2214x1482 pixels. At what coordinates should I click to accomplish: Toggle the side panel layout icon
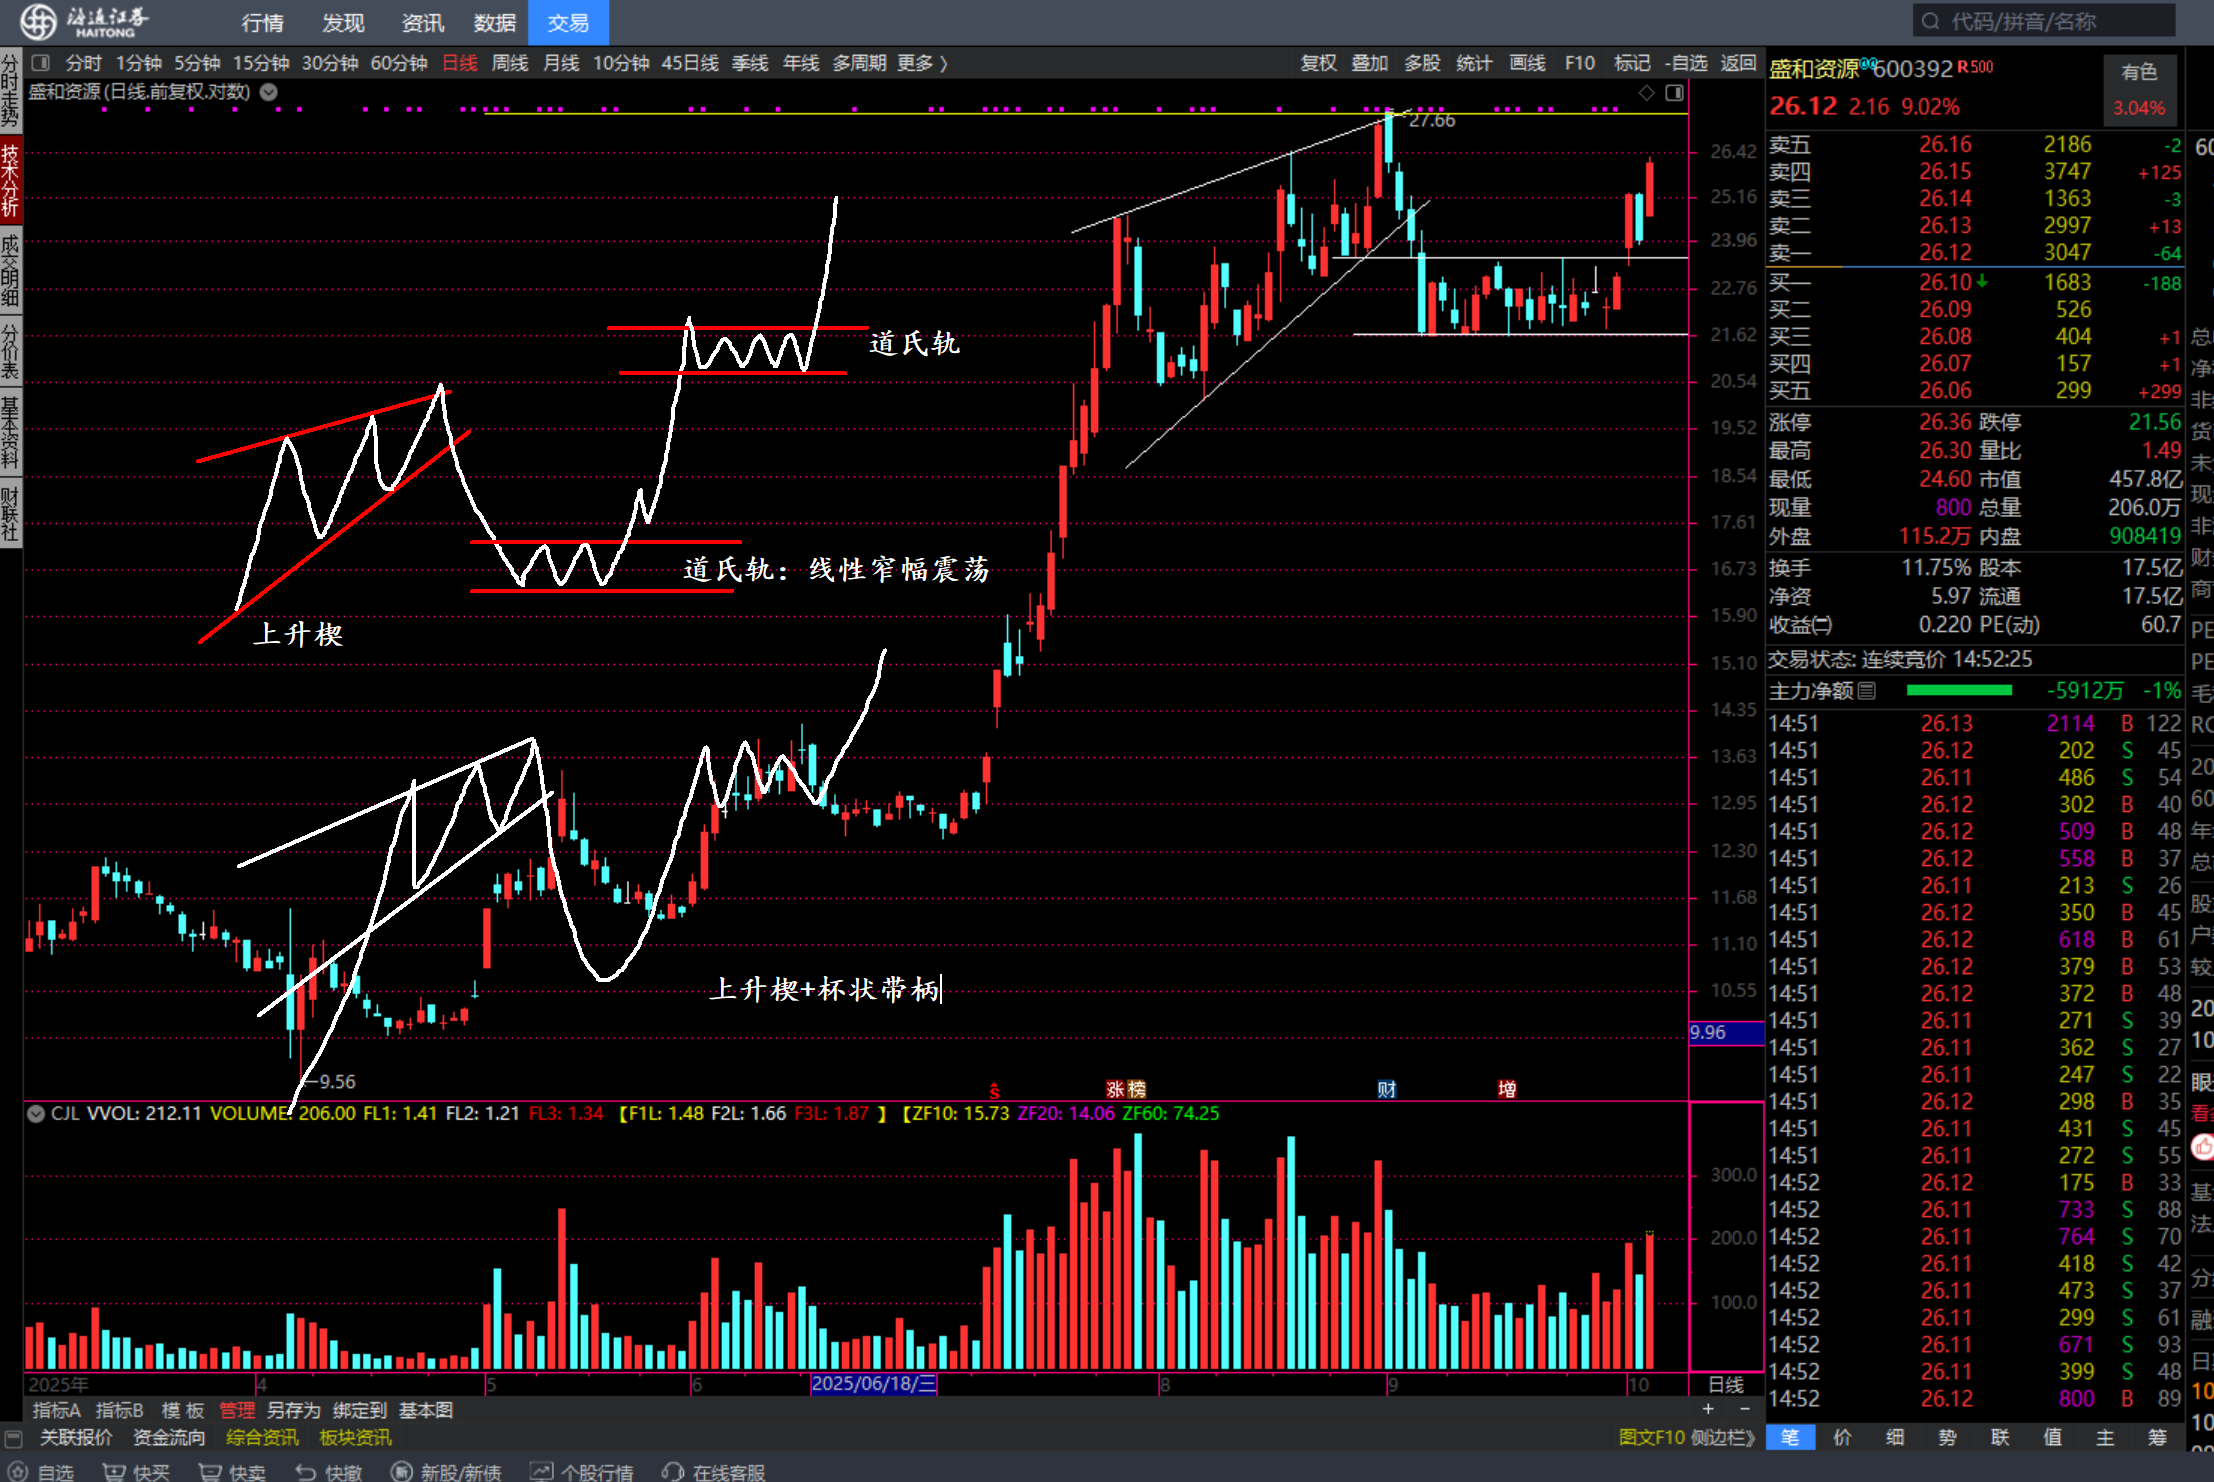click(1675, 93)
